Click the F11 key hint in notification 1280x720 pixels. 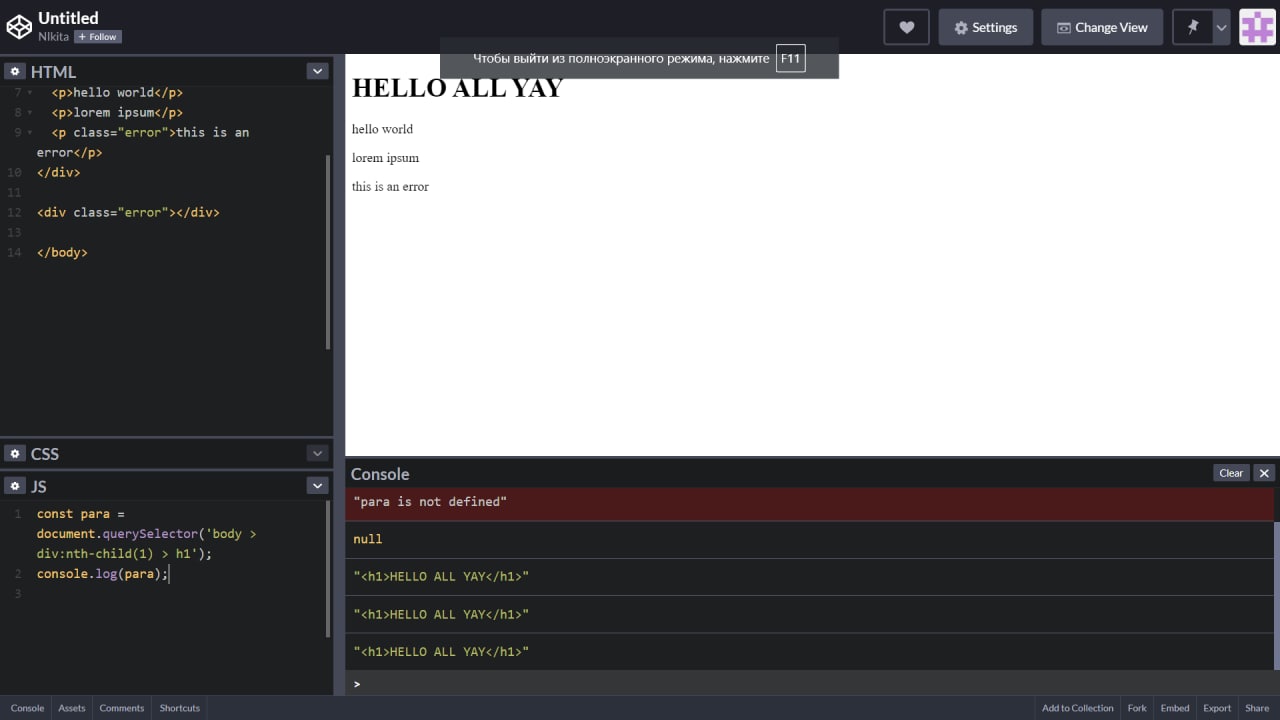790,58
